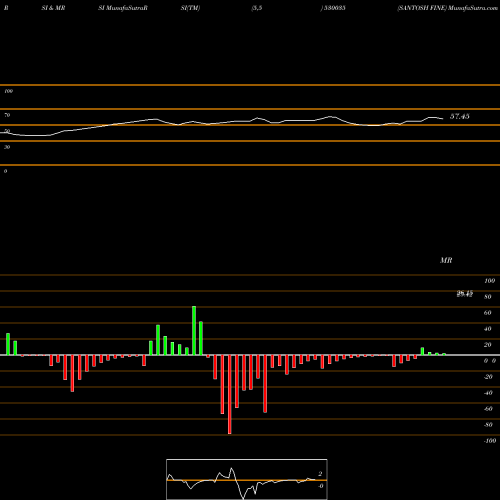Click the -20 label on the MR axis
Viewport: 500px width, 500px height.
point(488,377)
